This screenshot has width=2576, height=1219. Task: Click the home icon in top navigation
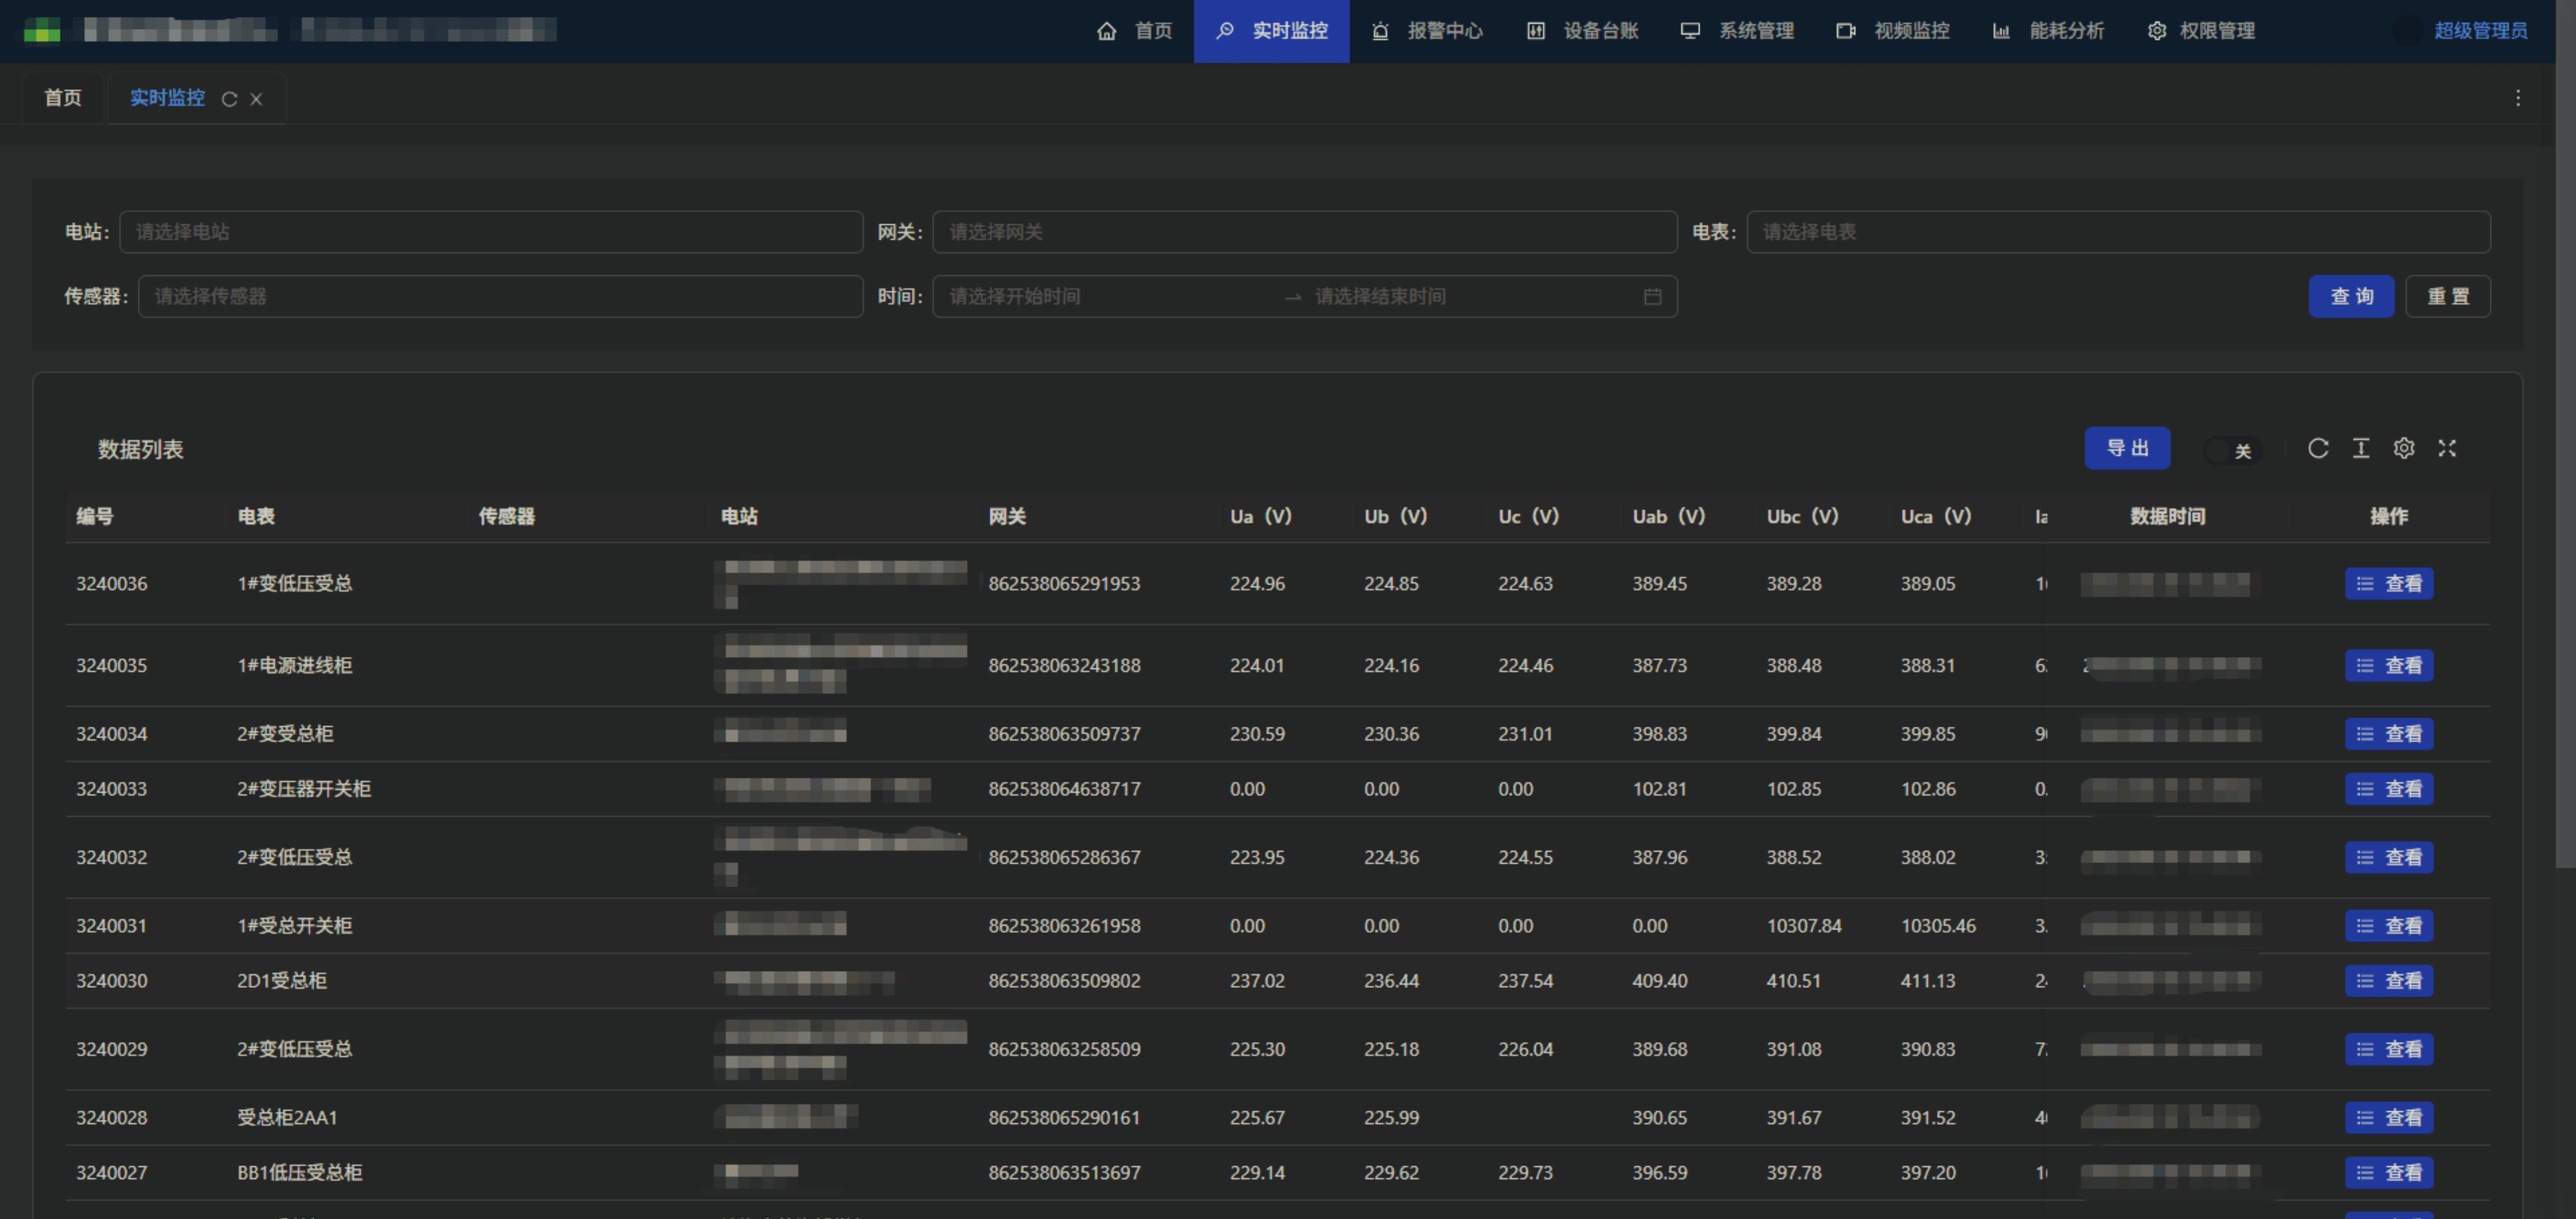[x=1106, y=31]
